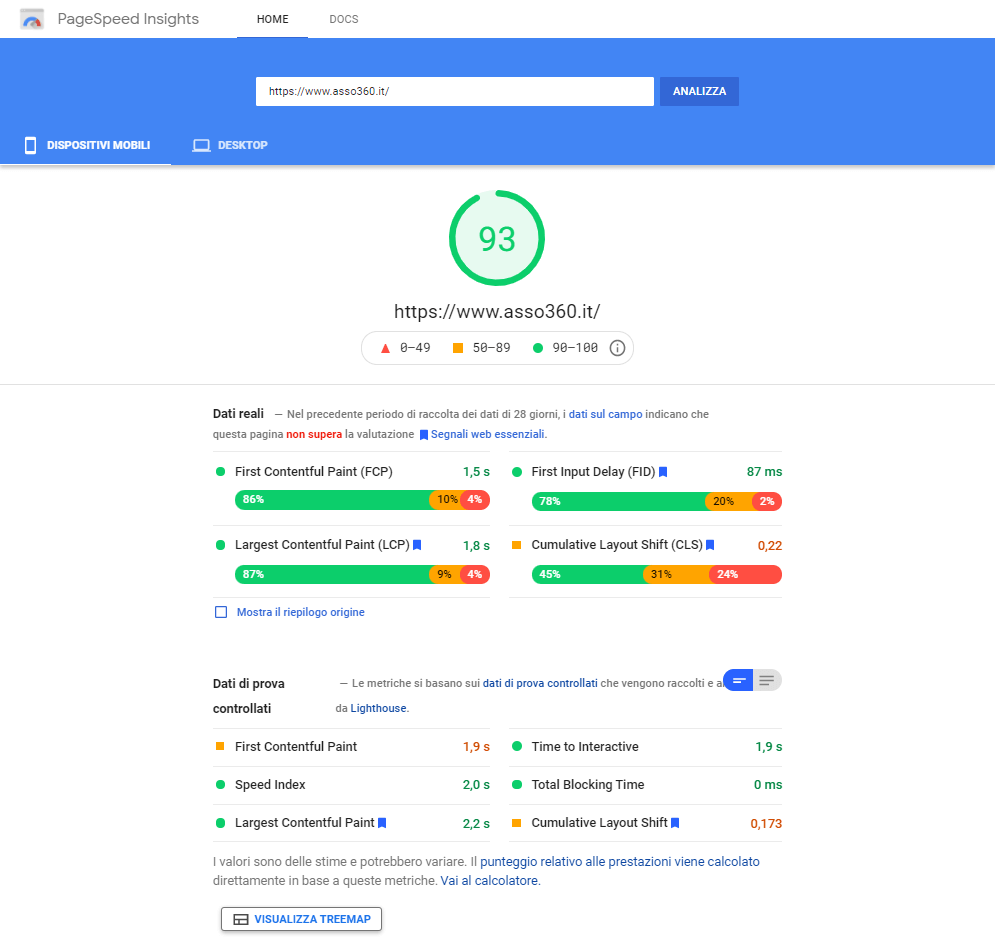Click the treemap icon in Visualizza Treemap button
The image size is (995, 946).
pyautogui.click(x=241, y=919)
